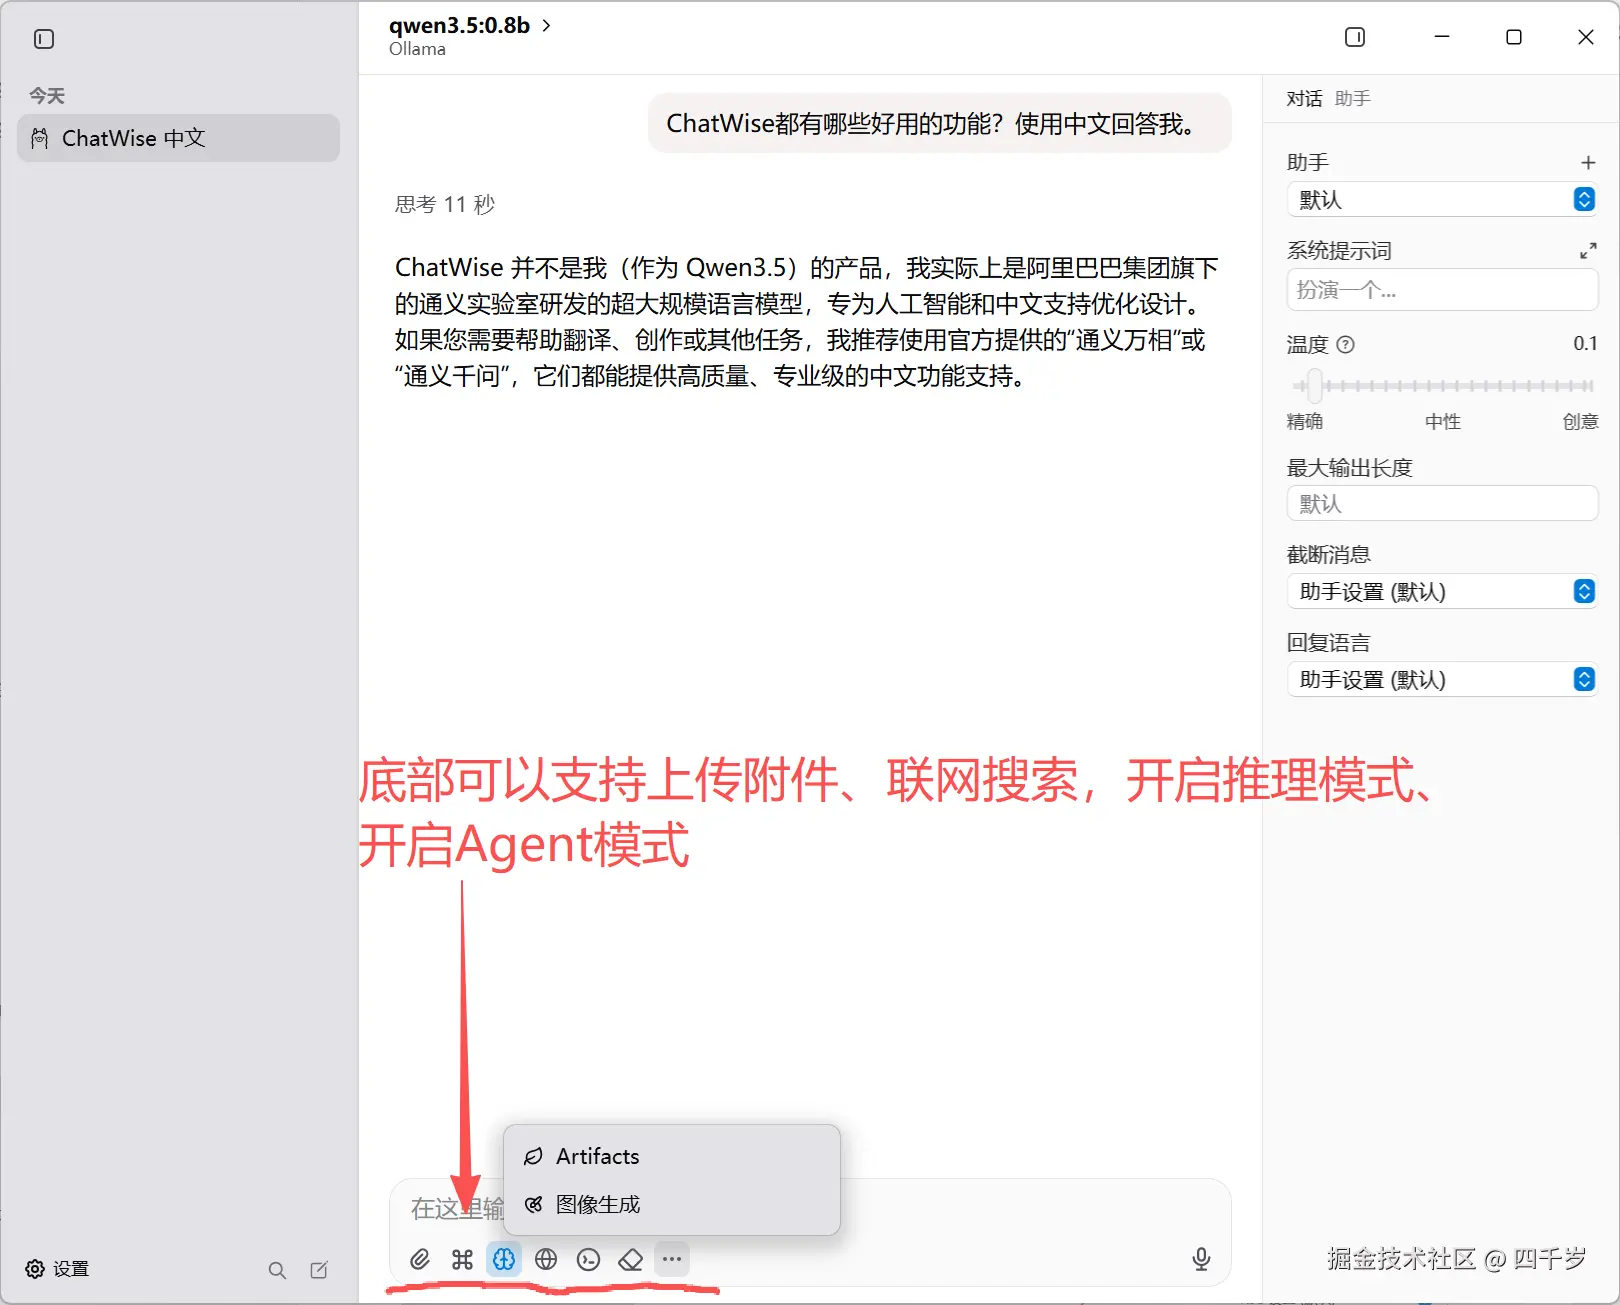
Task: Click the 今天 section header
Action: pyautogui.click(x=46, y=96)
